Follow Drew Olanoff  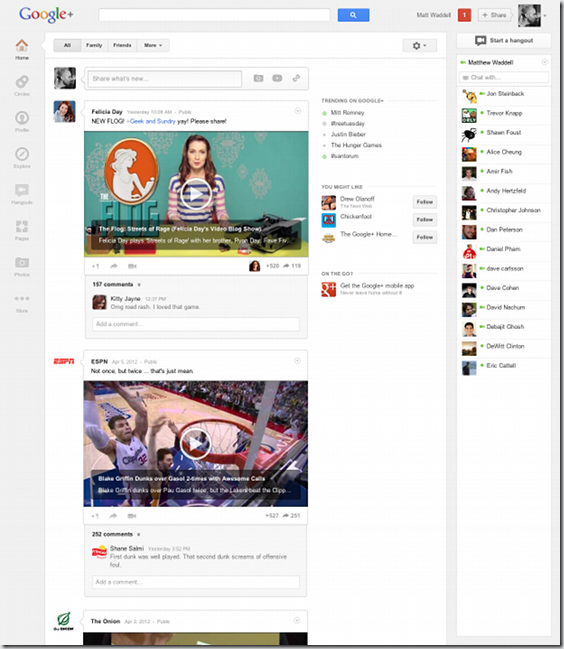[425, 202]
